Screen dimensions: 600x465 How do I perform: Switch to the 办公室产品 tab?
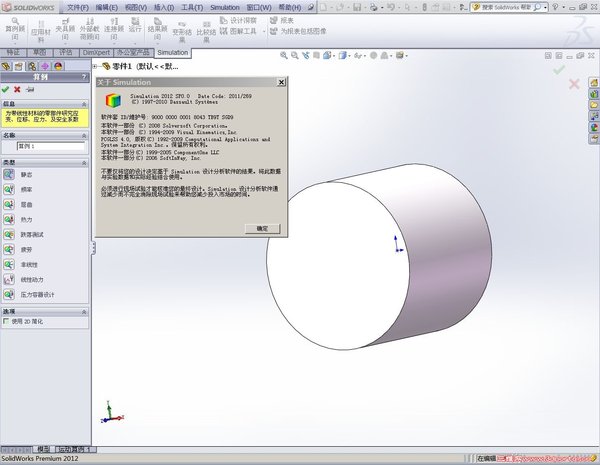[x=134, y=52]
